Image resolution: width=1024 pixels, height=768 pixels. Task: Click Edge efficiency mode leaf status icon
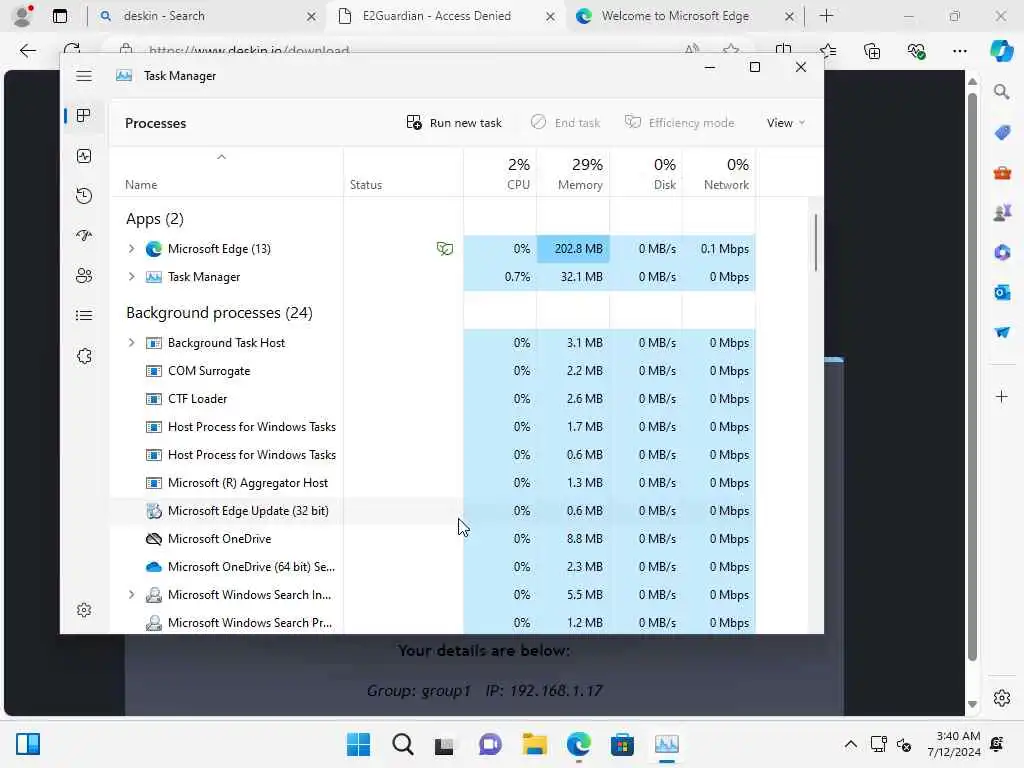point(445,249)
